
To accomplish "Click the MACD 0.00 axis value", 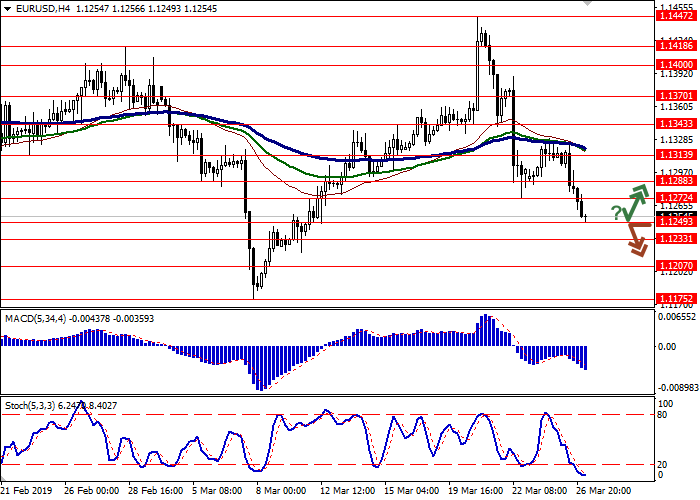I will click(666, 347).
